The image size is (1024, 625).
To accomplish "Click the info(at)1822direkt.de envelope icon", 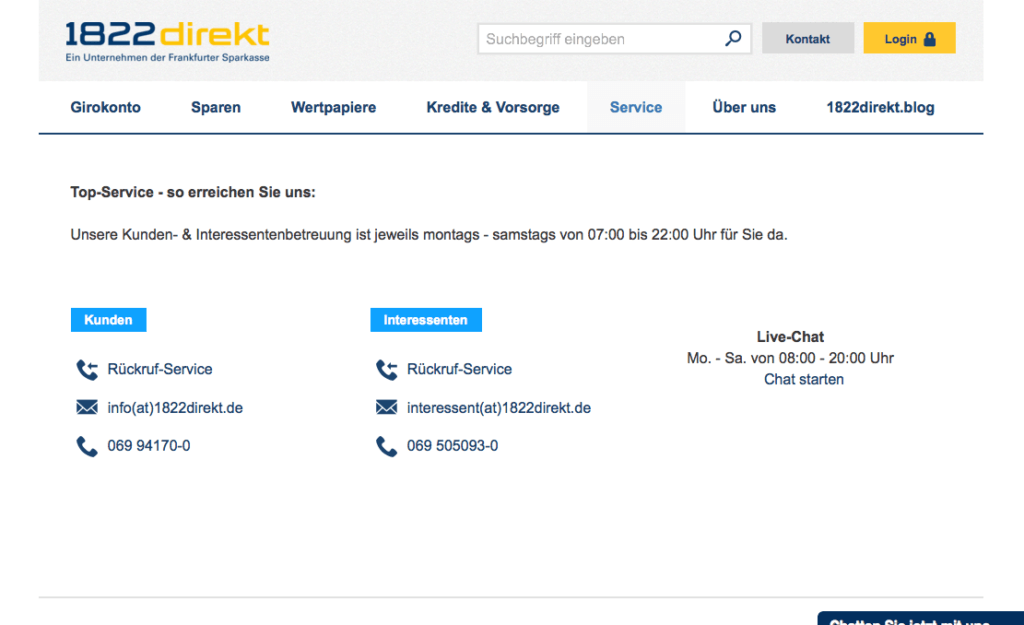I will (87, 408).
